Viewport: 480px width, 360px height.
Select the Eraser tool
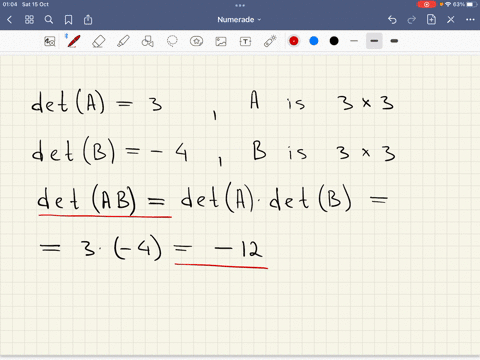tap(98, 41)
